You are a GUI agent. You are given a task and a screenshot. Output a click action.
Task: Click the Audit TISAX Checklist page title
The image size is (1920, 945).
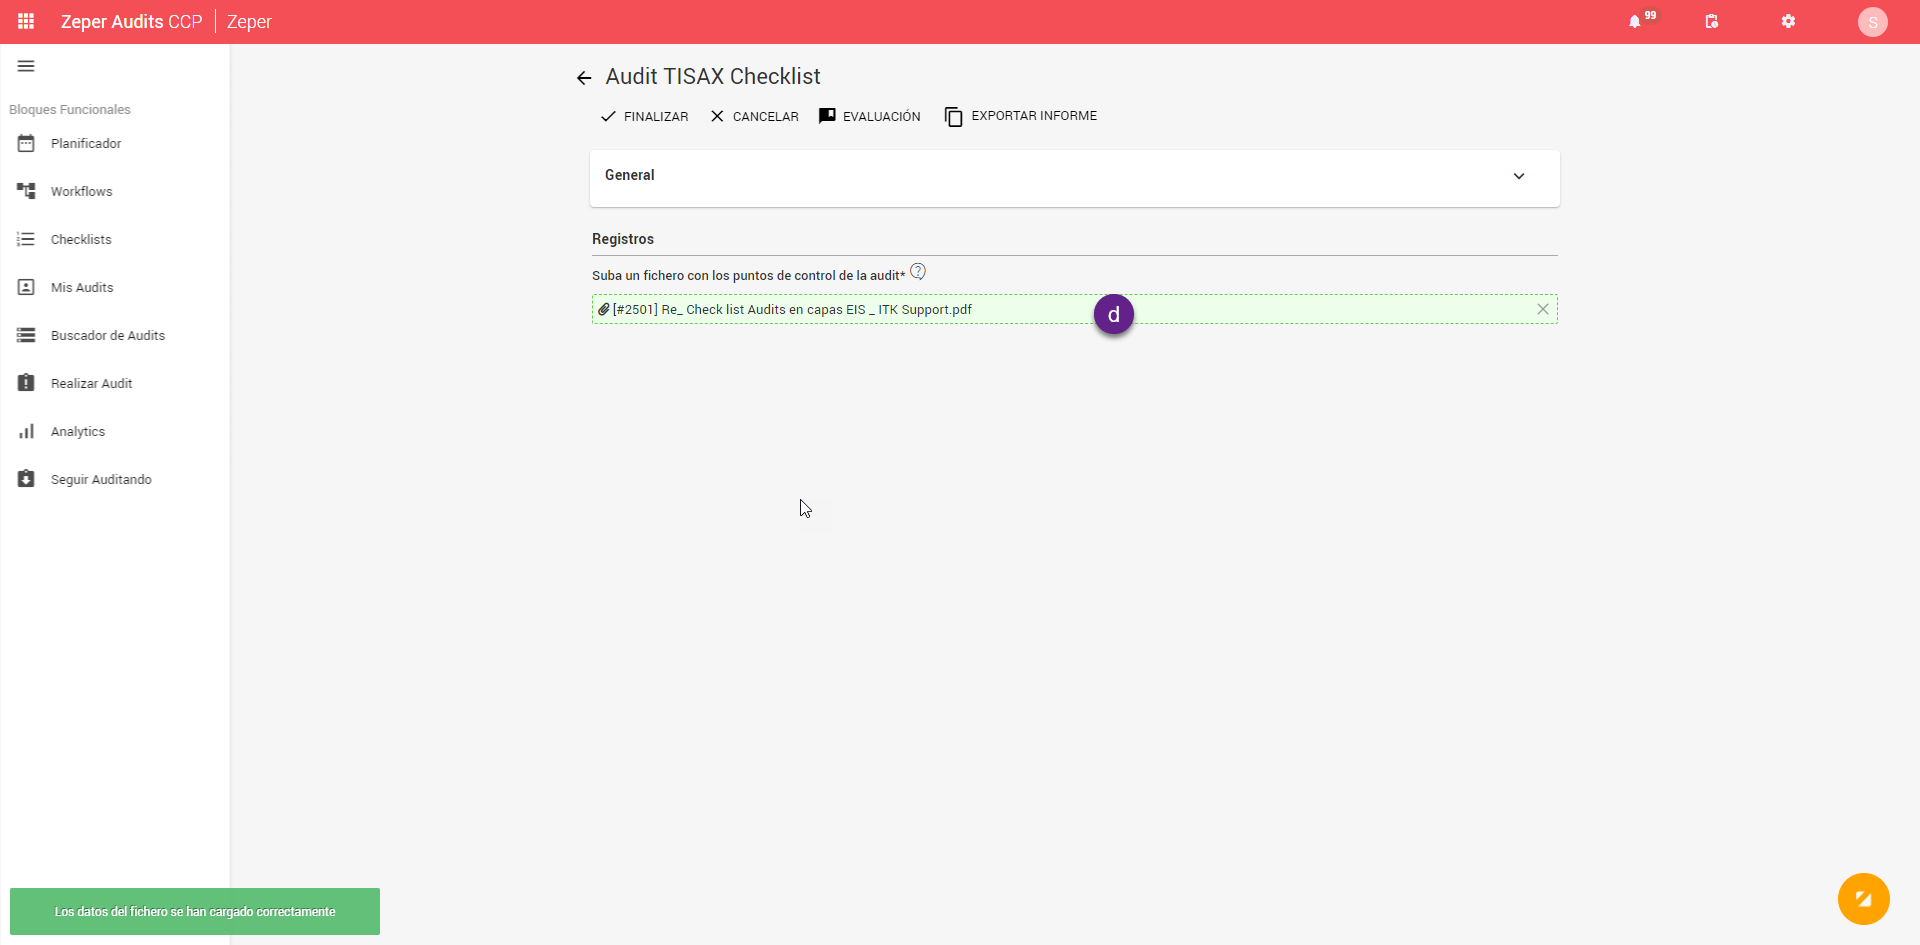(713, 77)
